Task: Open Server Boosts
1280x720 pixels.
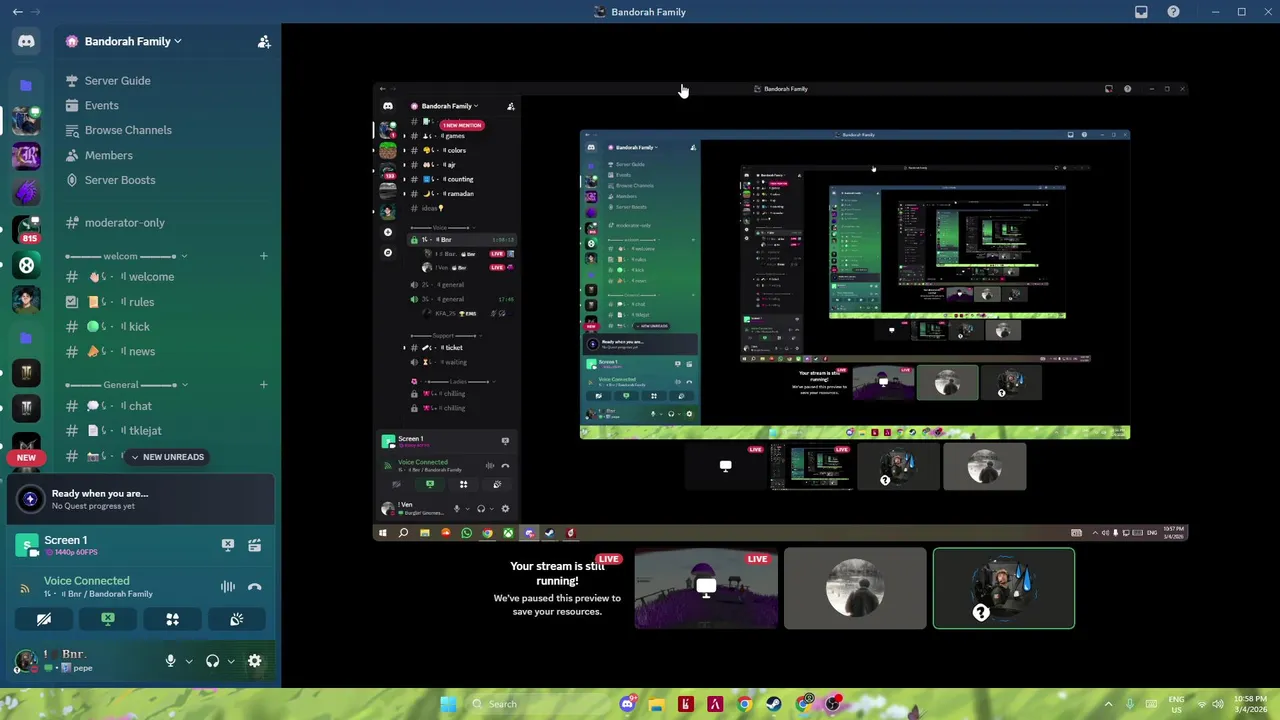Action: tap(168, 180)
